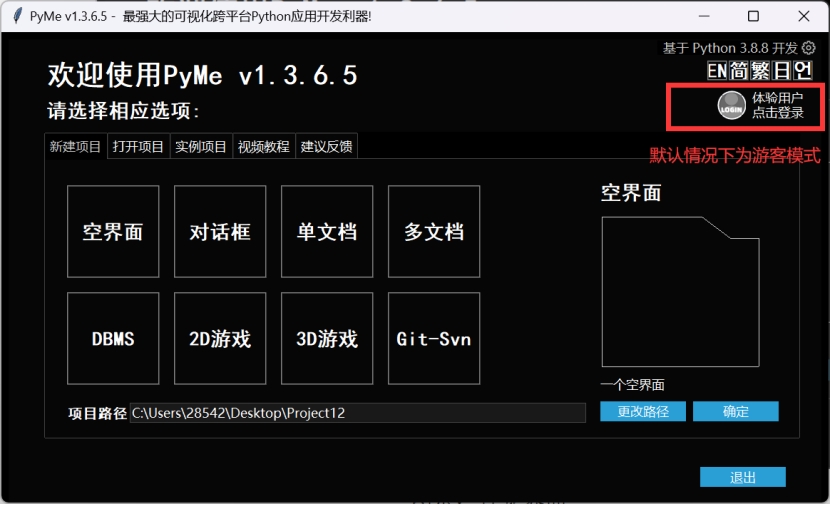830x505 pixels.
Task: Select the 3D游戏 project template
Action: point(327,338)
